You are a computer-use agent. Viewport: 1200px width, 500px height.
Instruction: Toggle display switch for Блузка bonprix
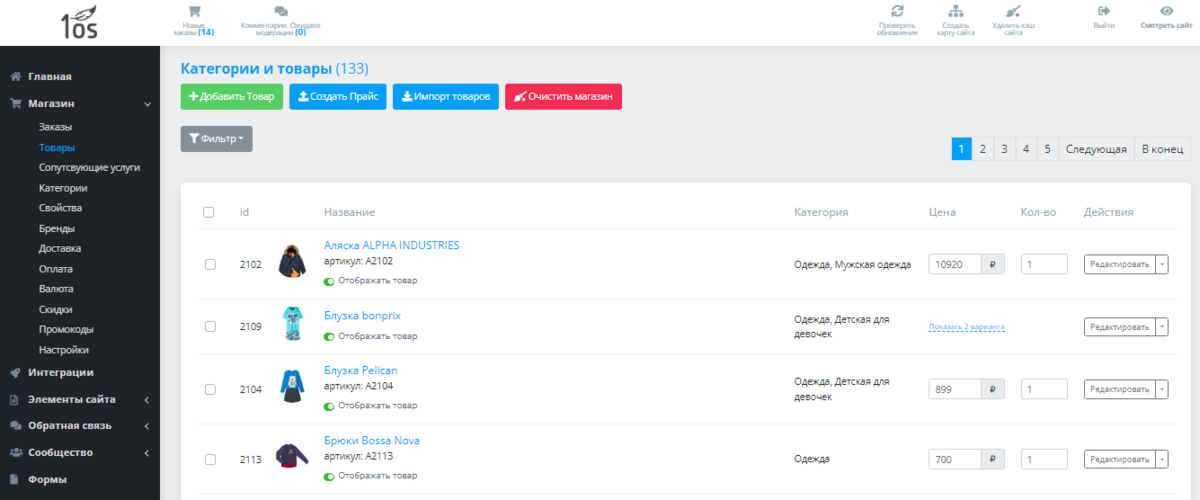pyautogui.click(x=329, y=336)
